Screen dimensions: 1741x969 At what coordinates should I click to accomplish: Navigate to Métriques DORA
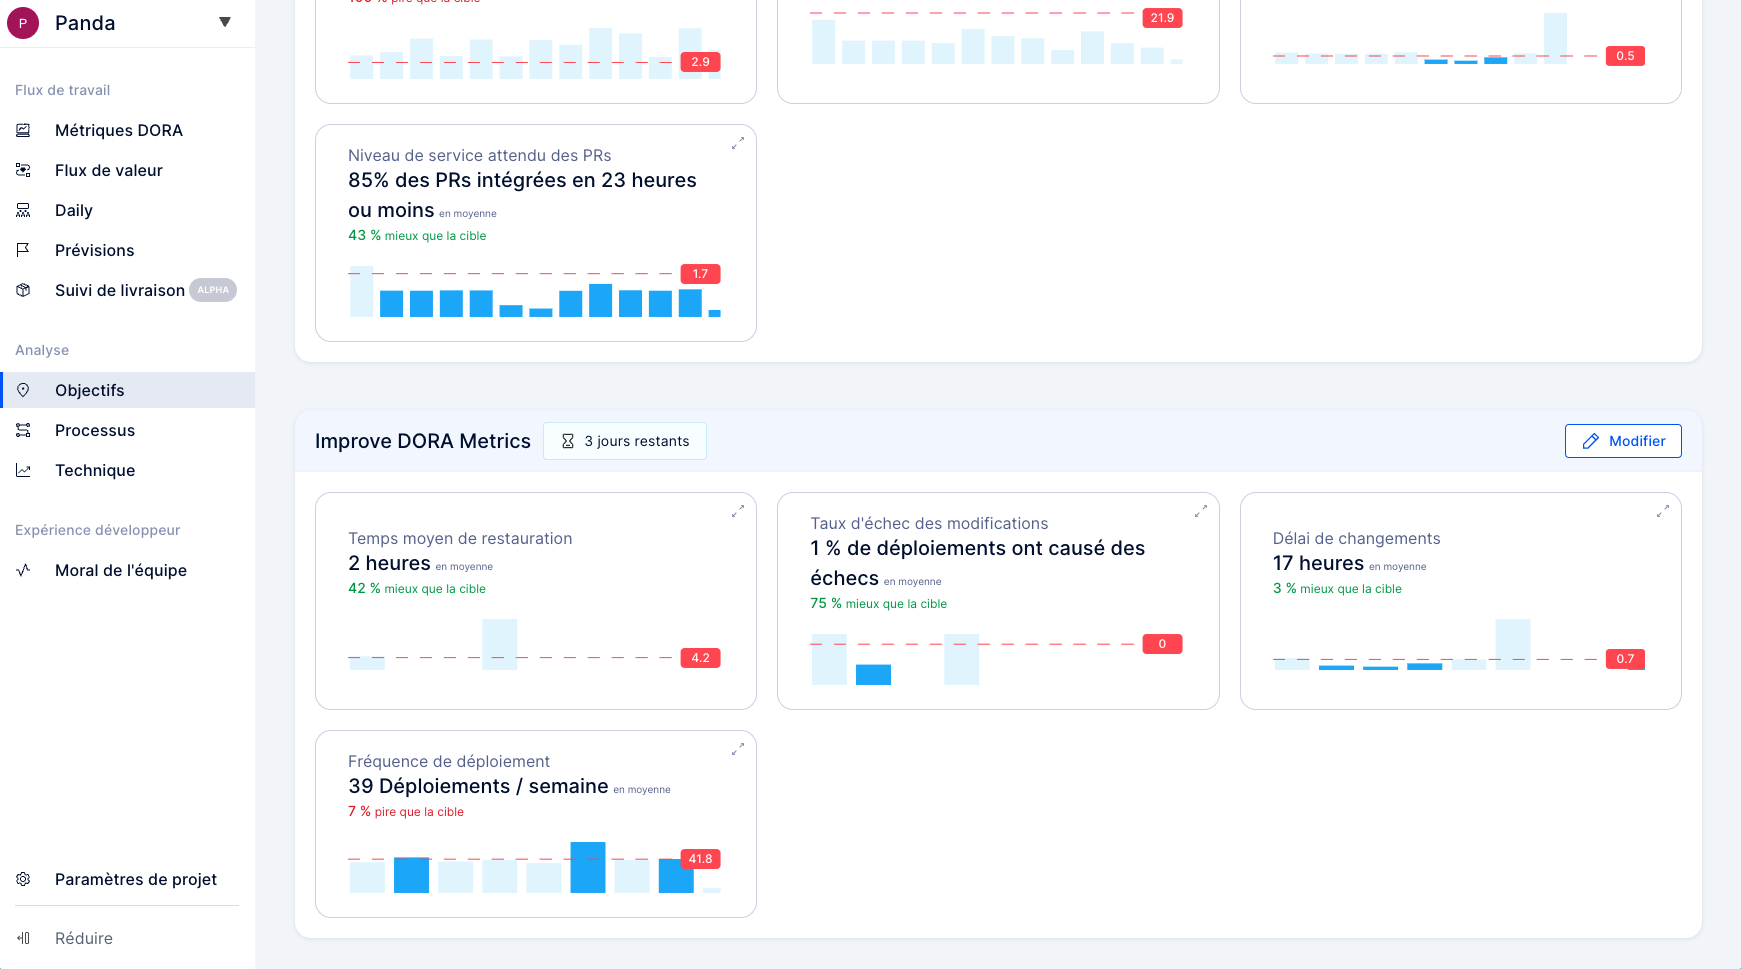[118, 130]
